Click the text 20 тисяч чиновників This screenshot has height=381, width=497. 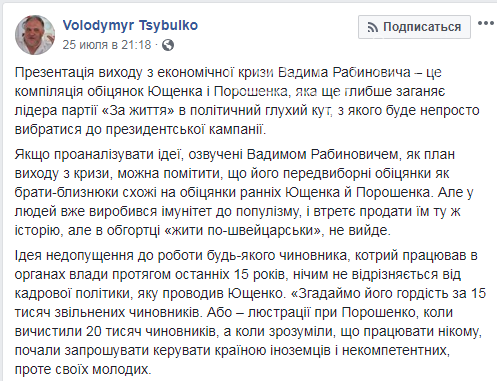(x=151, y=331)
